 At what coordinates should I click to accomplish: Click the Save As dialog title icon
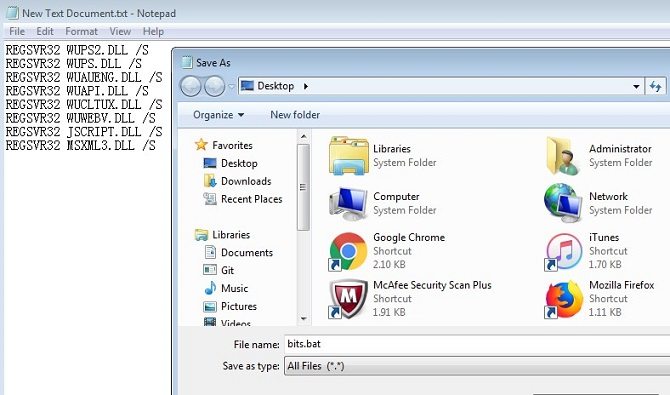point(187,62)
